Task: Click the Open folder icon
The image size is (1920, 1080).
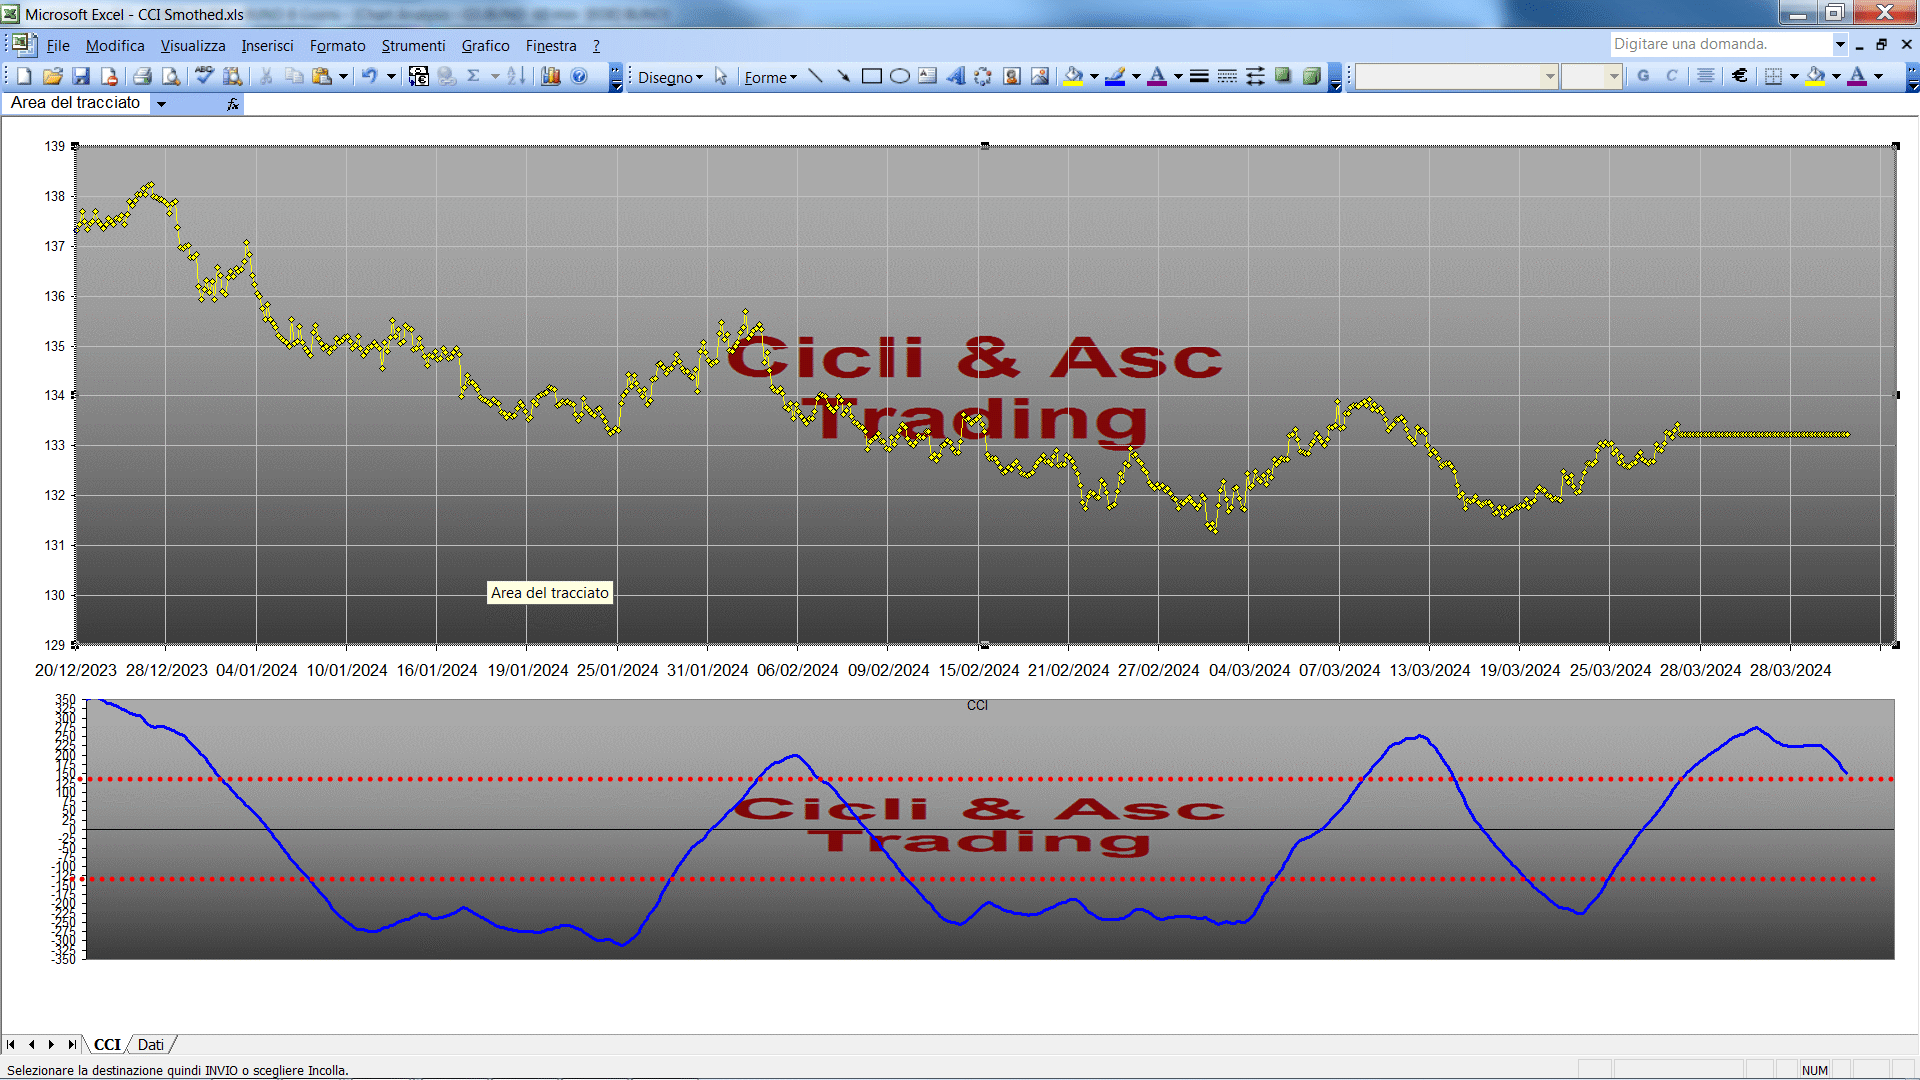Action: [x=53, y=76]
